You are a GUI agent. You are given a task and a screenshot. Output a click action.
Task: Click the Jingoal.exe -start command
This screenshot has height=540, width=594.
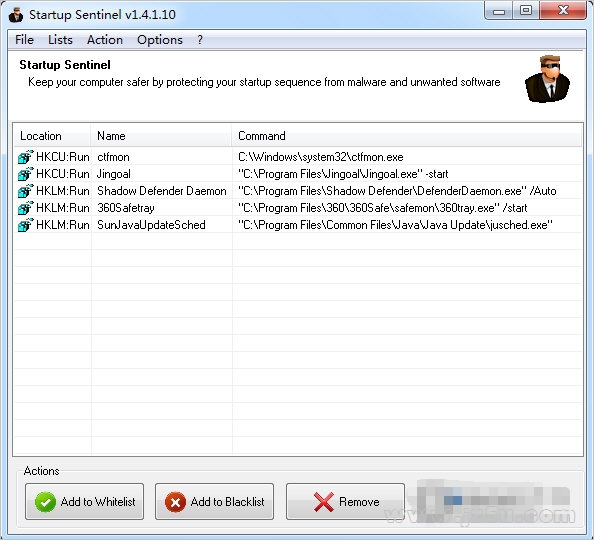point(343,174)
